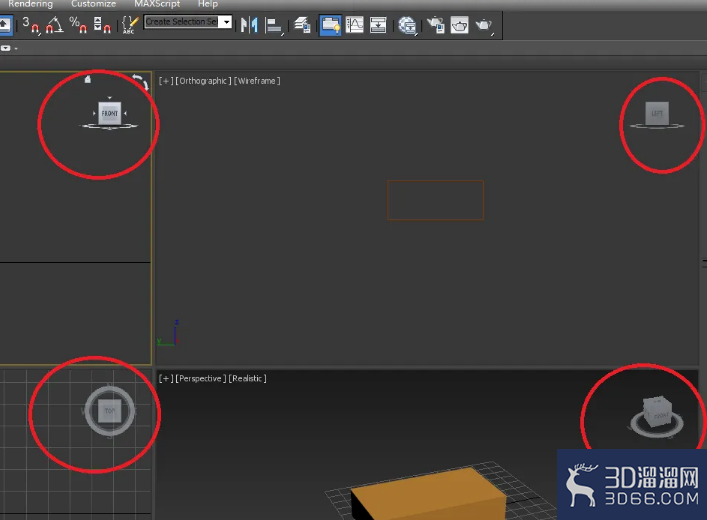Click the Orthographic viewport label
Screen dimensions: 707x520
click(203, 81)
